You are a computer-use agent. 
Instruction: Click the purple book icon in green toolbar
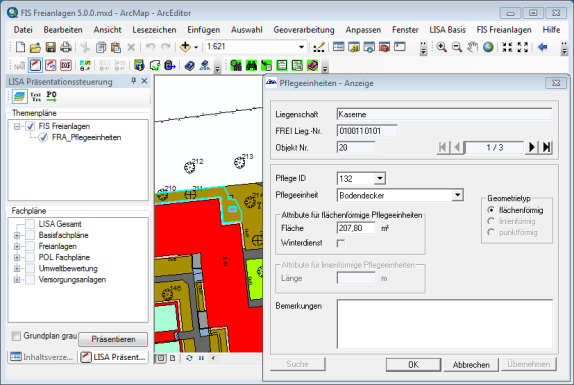click(313, 66)
